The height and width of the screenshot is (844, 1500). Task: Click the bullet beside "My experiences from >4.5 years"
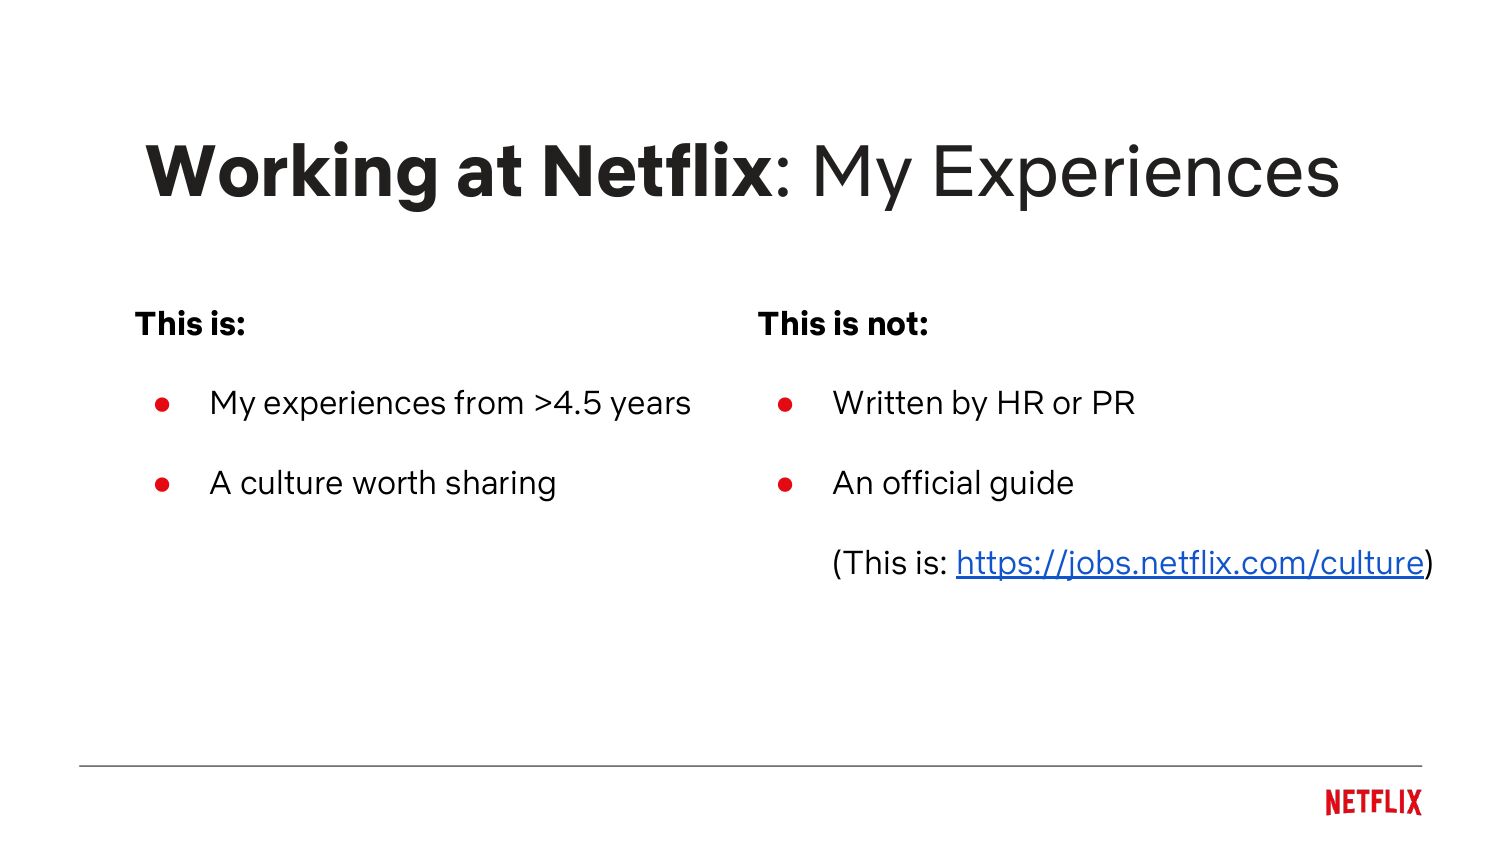[x=162, y=405]
